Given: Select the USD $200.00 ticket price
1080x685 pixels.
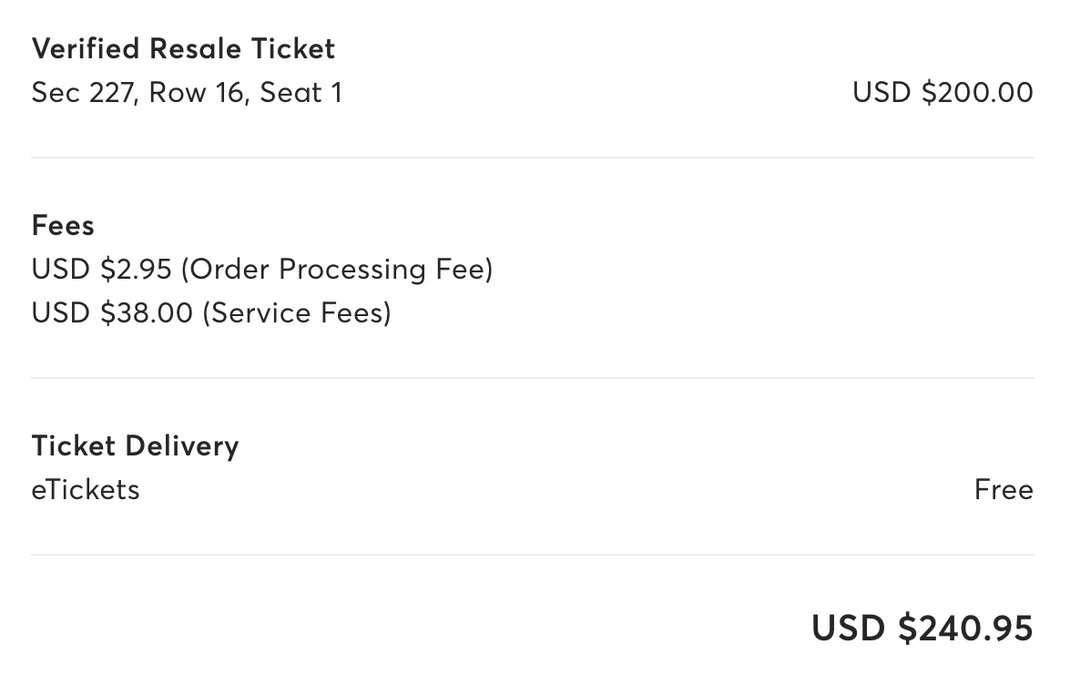Looking at the screenshot, I should tap(942, 93).
